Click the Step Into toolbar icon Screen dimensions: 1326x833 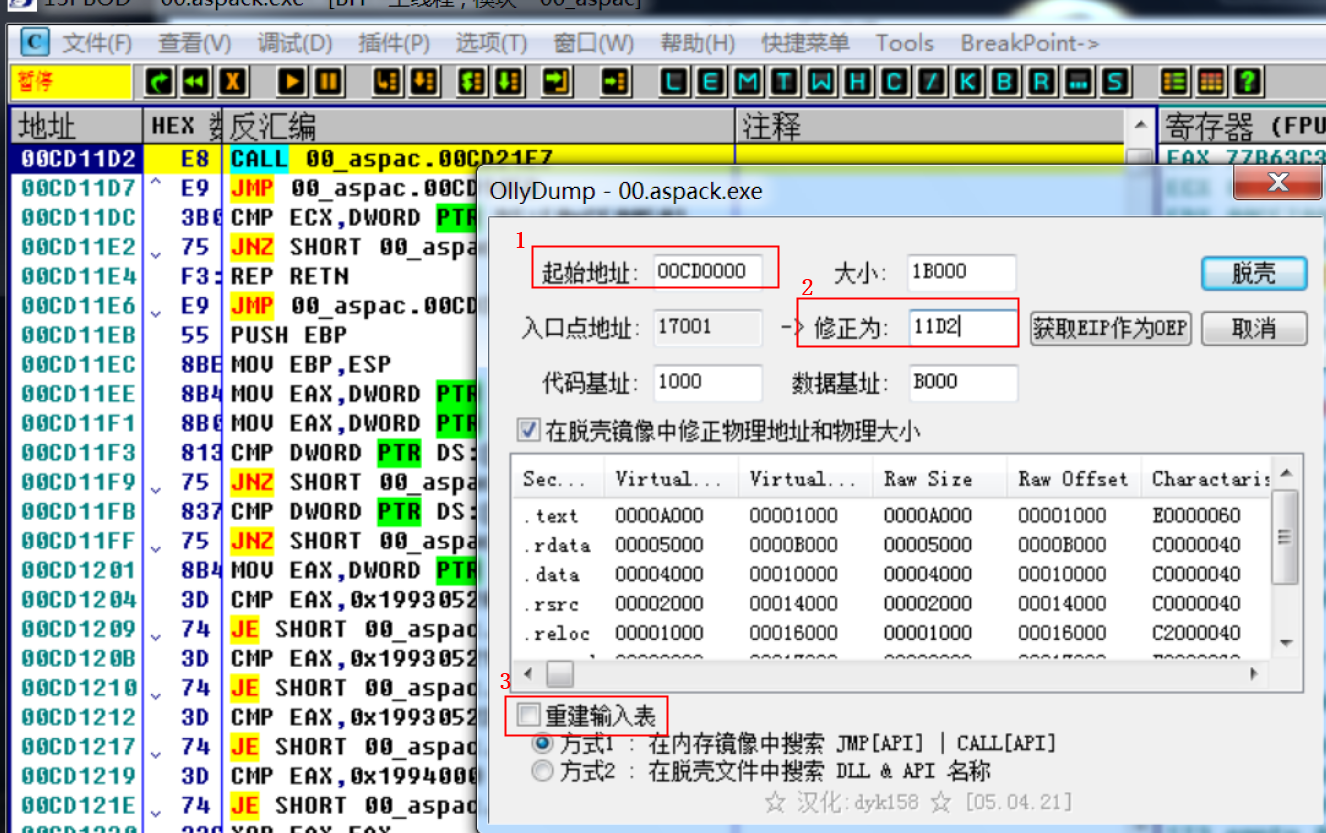tap(386, 81)
